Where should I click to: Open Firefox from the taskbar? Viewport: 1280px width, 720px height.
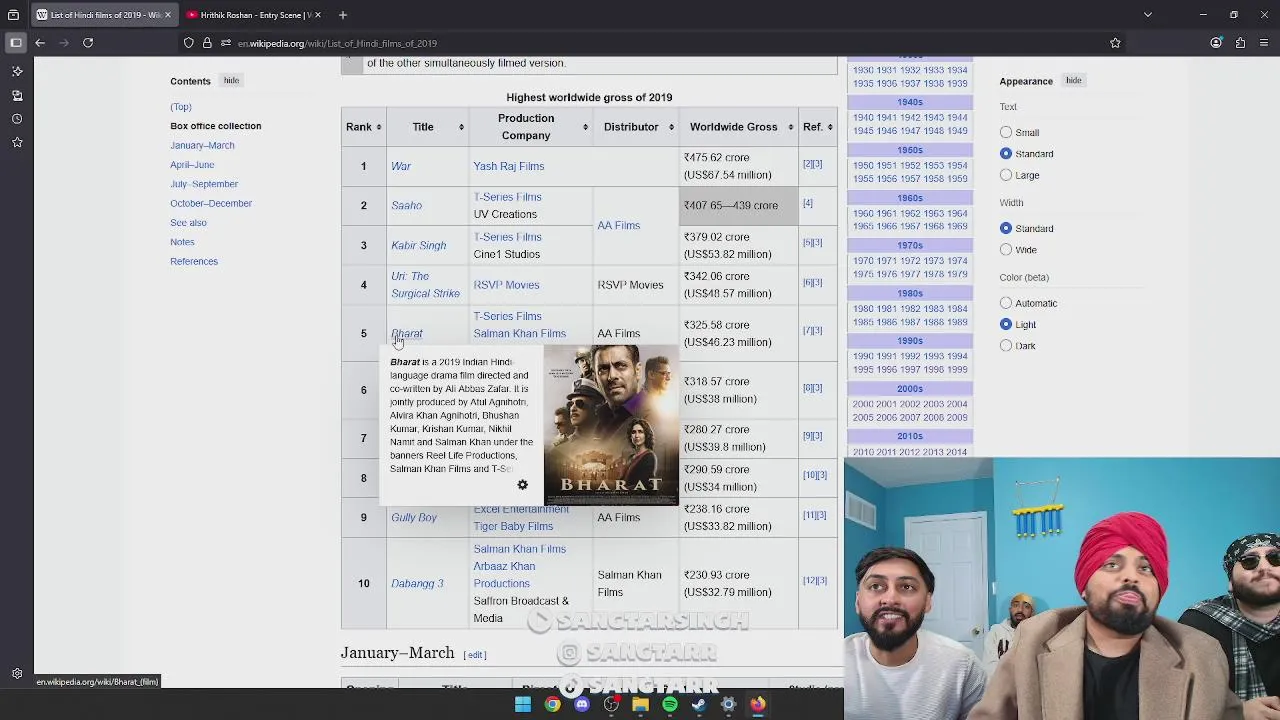point(758,704)
